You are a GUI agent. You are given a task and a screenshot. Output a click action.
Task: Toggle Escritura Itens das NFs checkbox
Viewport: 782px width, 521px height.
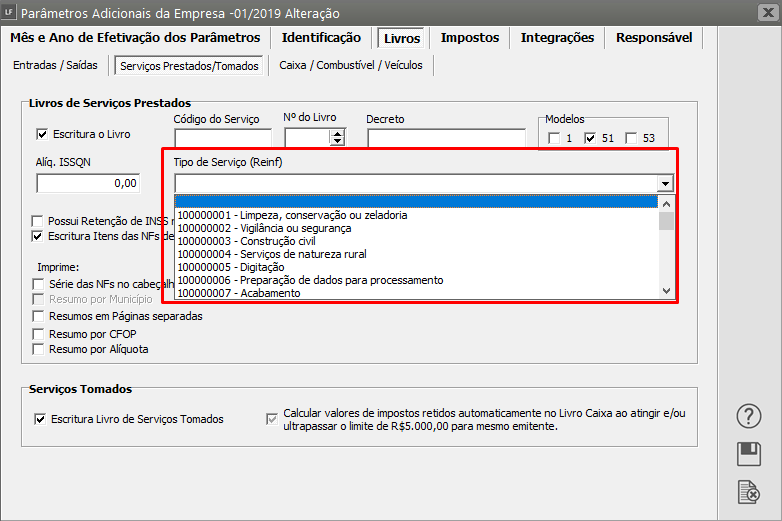click(x=37, y=236)
